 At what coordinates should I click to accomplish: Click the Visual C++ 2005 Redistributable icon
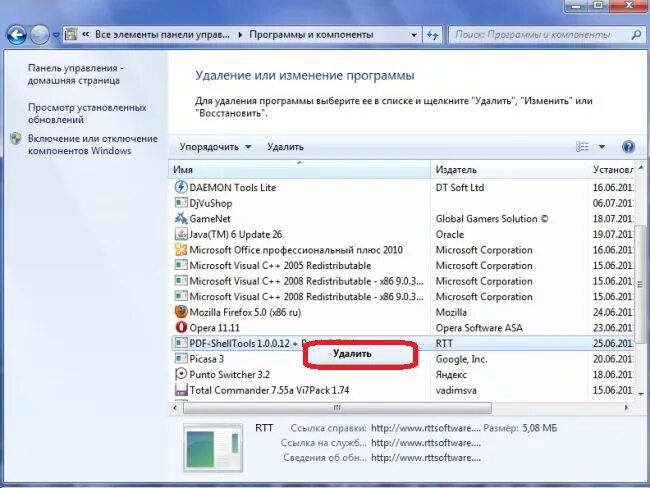point(181,265)
